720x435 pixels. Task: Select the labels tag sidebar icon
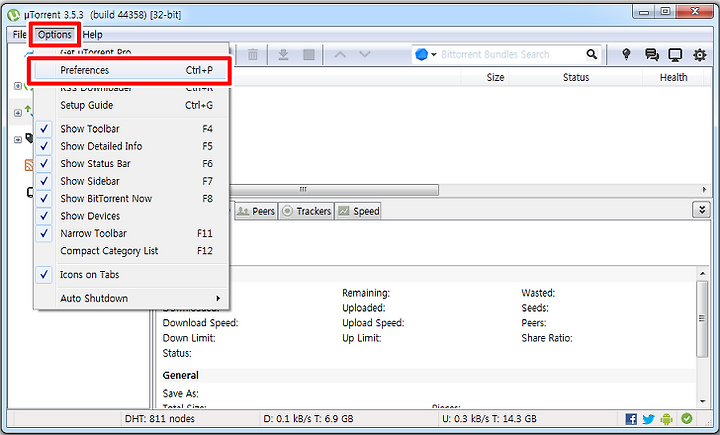(29, 138)
